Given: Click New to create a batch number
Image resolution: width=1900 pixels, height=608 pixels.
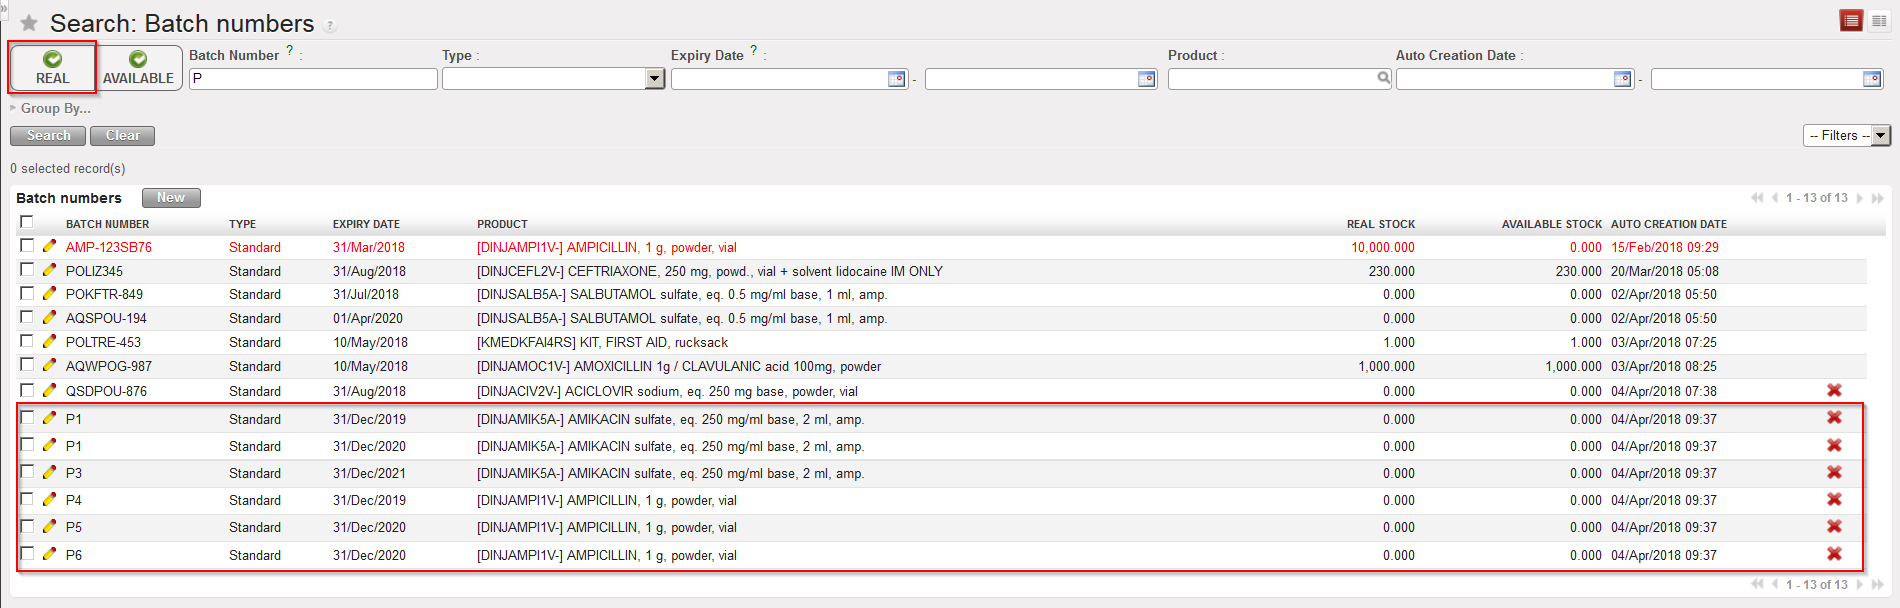Looking at the screenshot, I should click(x=171, y=198).
